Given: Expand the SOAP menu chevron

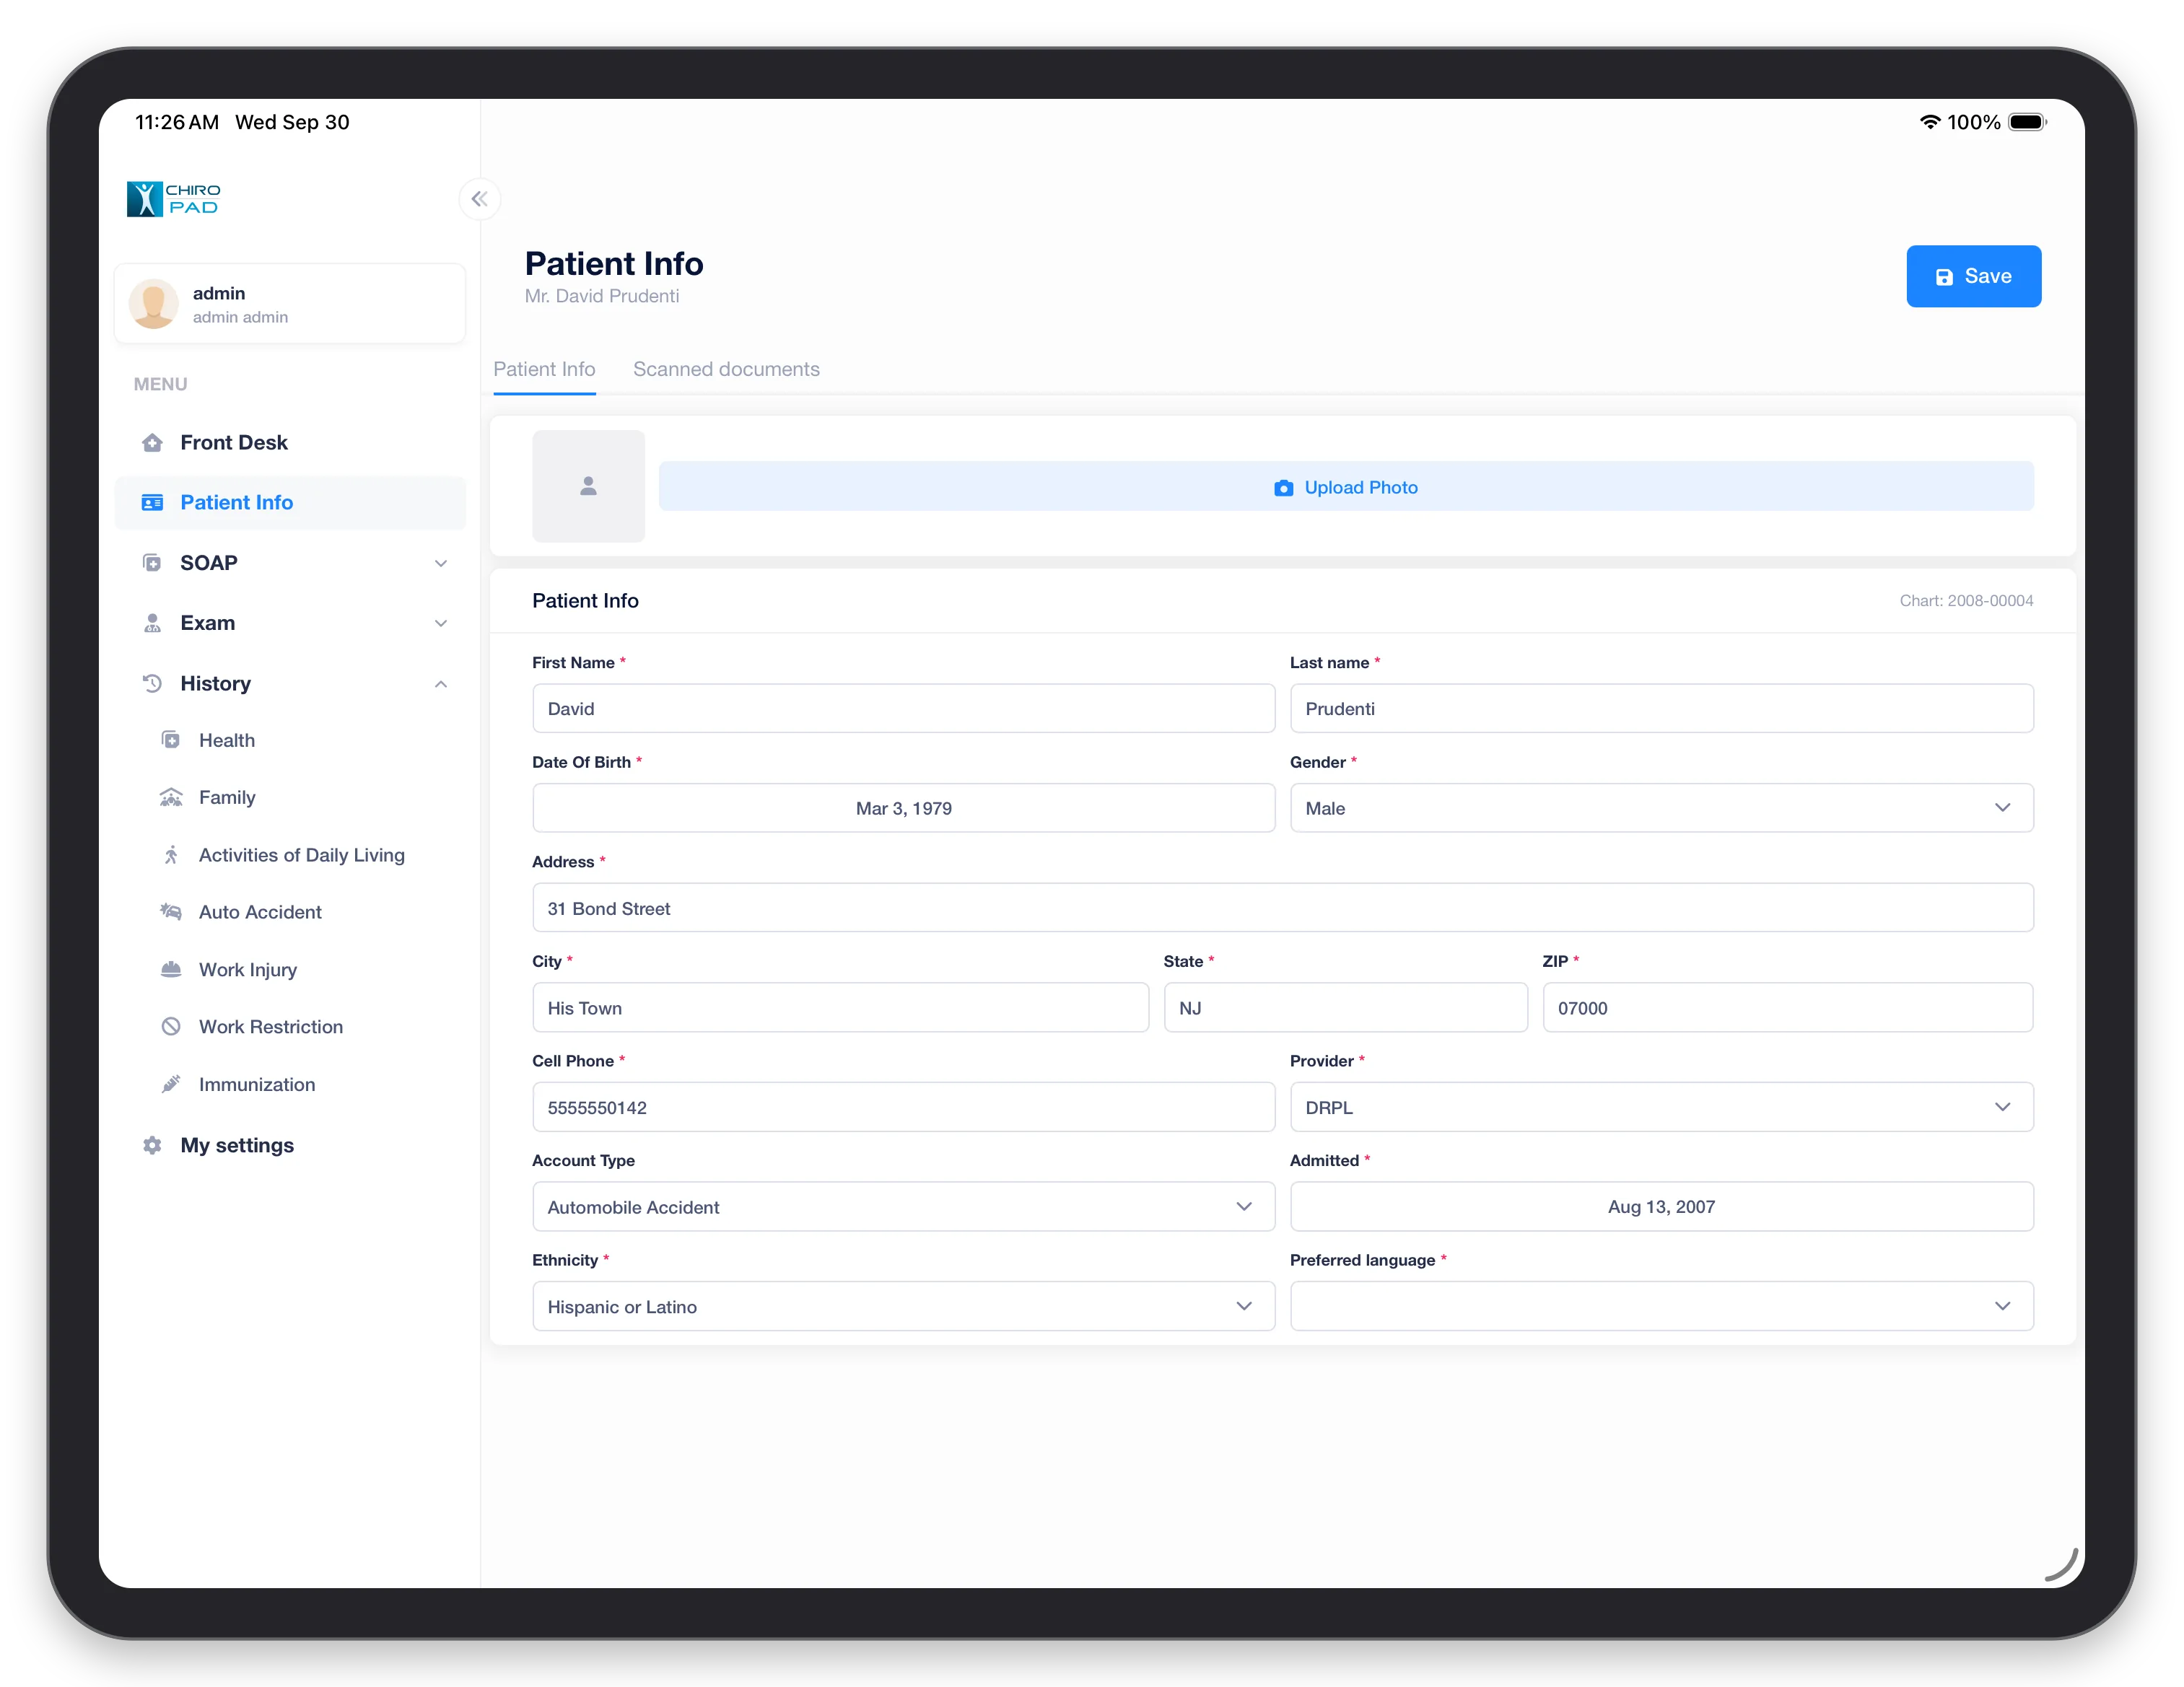Looking at the screenshot, I should click(x=441, y=564).
